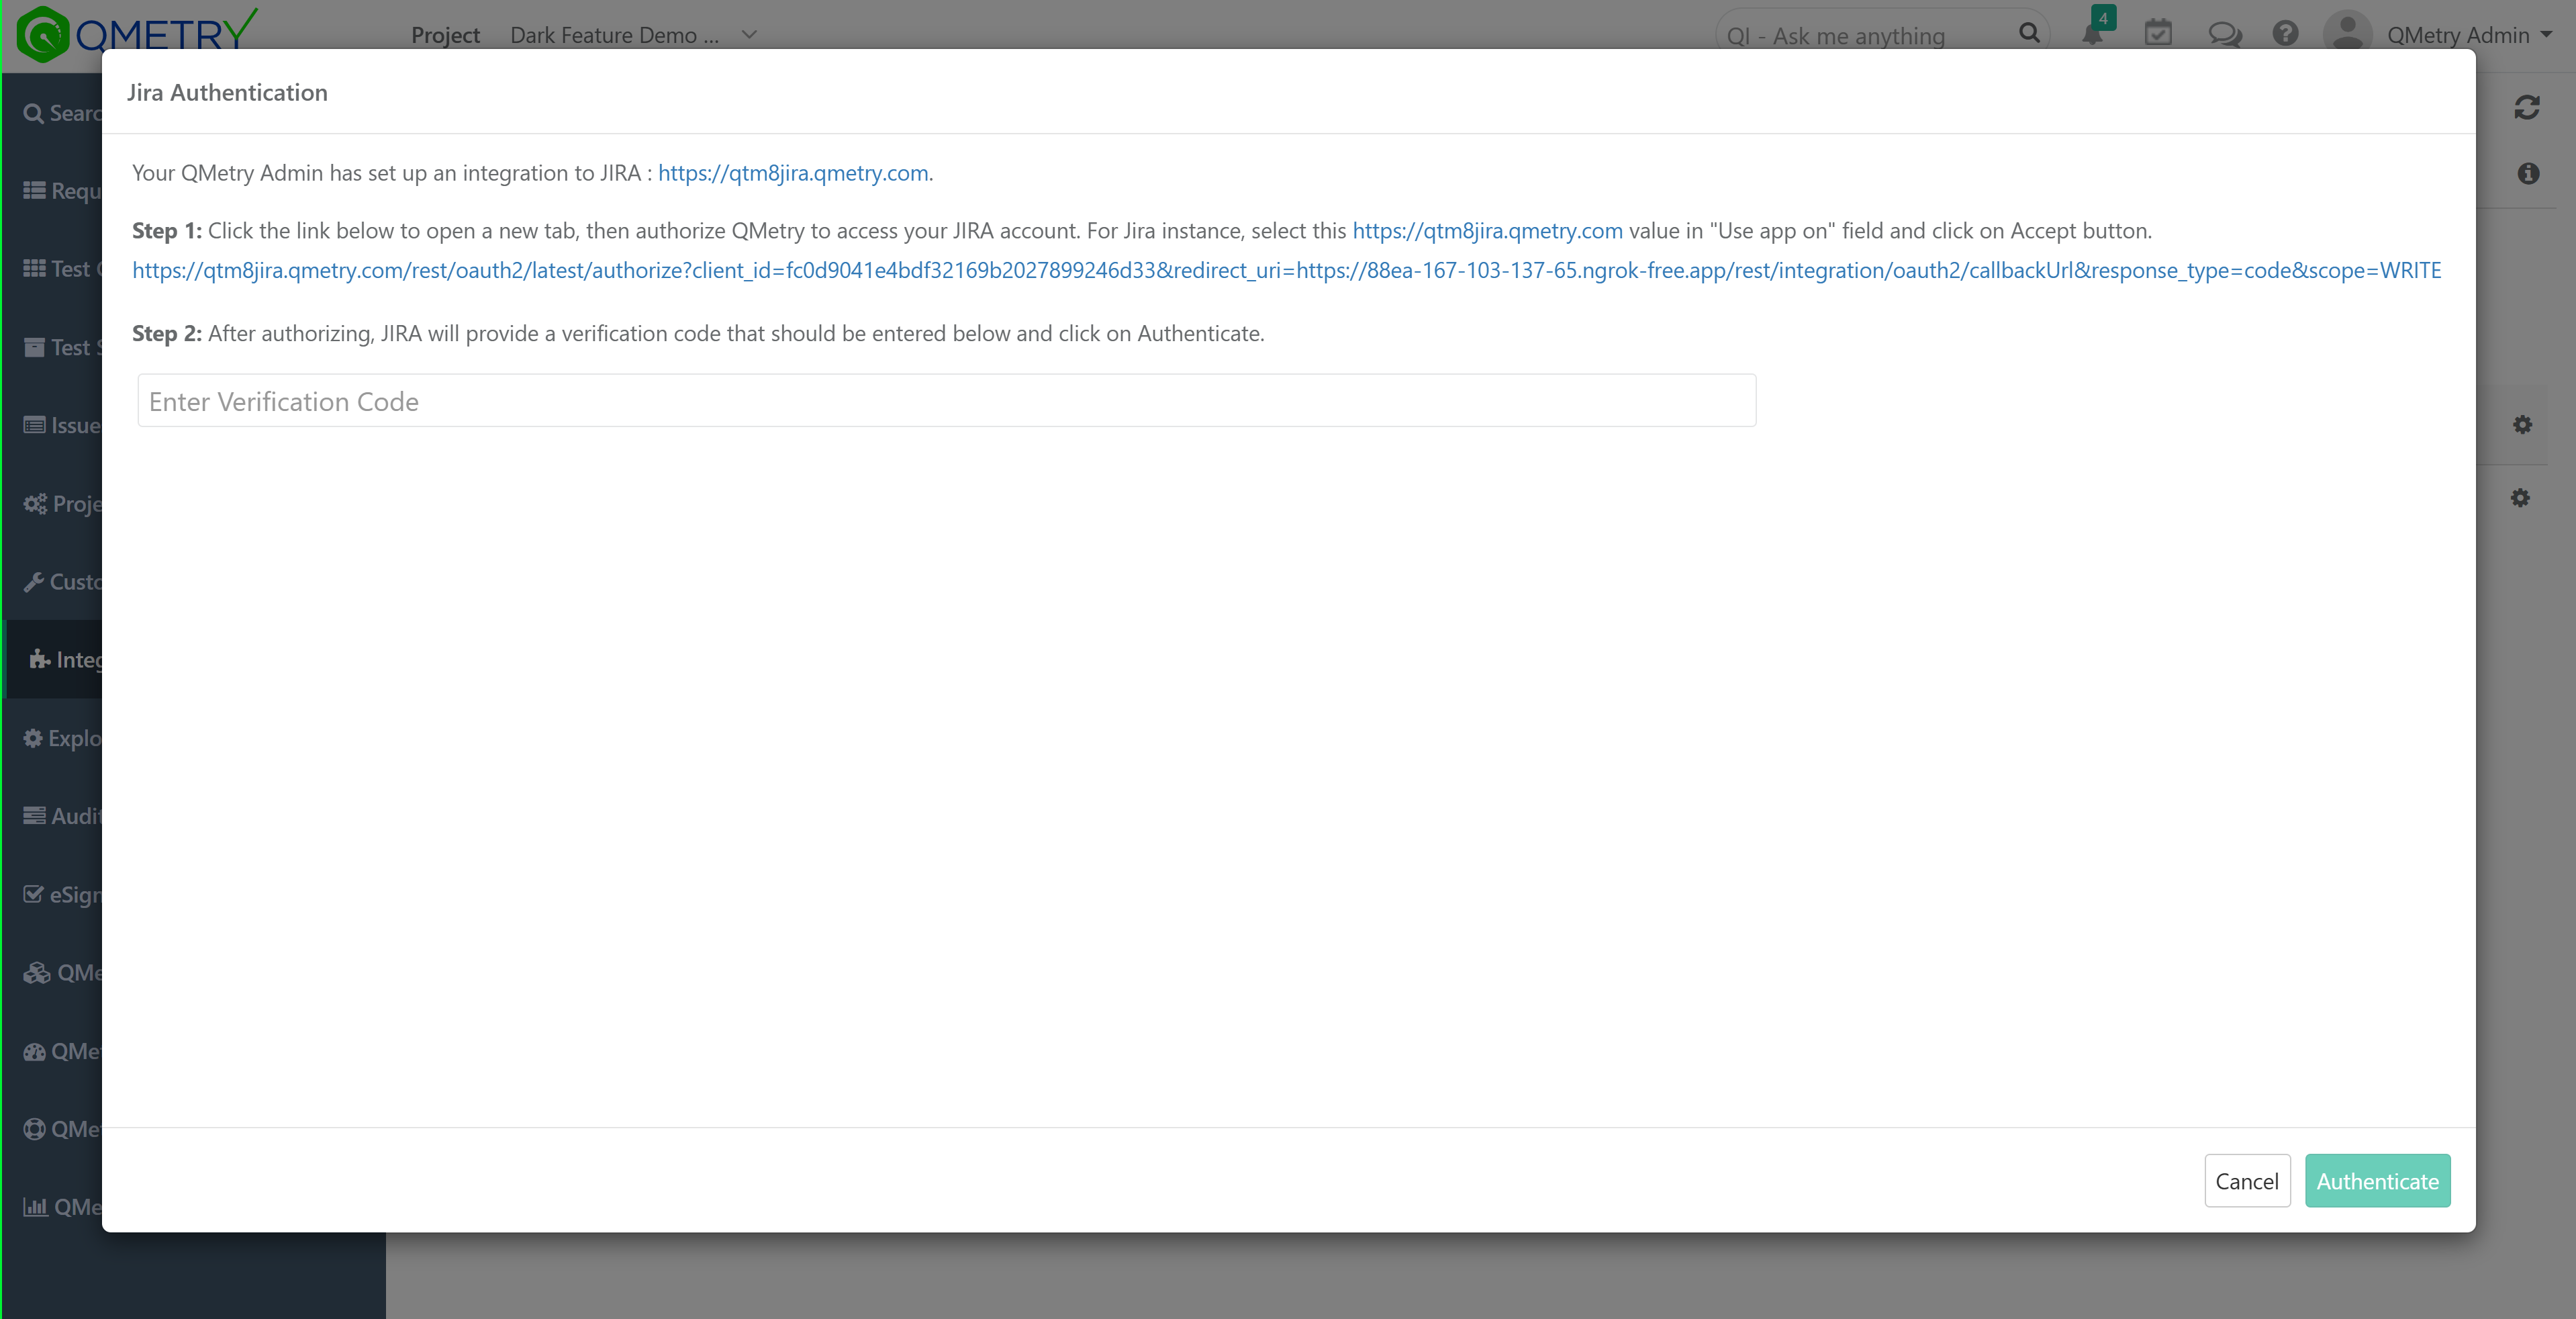Open the QMetry dashboard gauge icon in sidebar

click(35, 1051)
